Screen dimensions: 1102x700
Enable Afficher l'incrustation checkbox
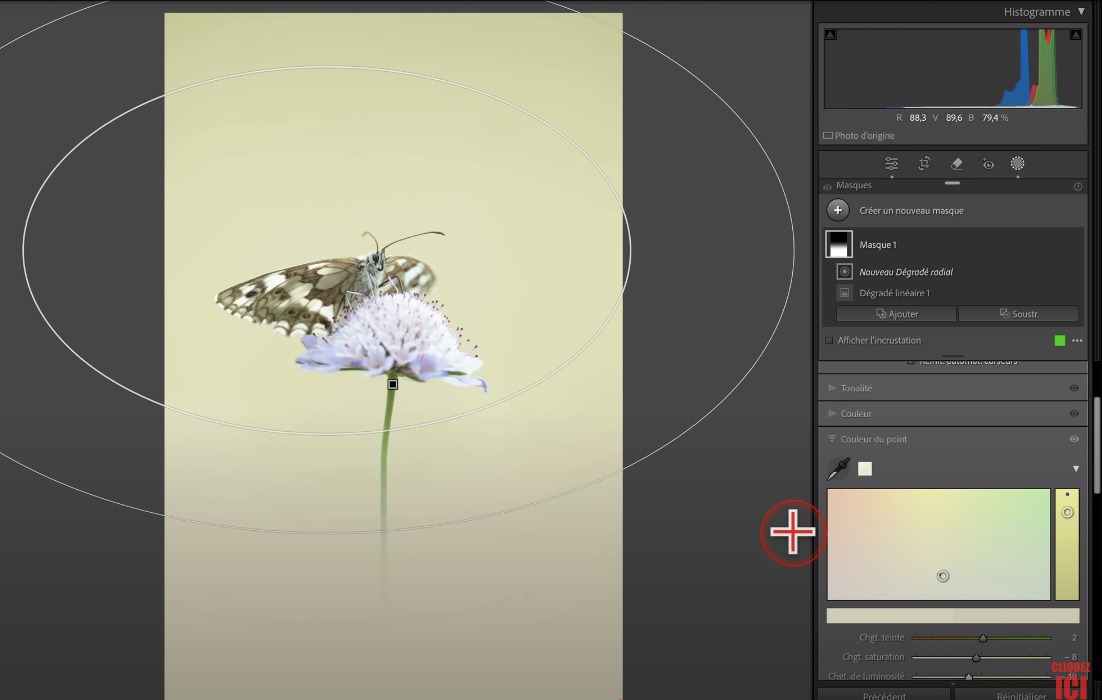[x=829, y=341]
